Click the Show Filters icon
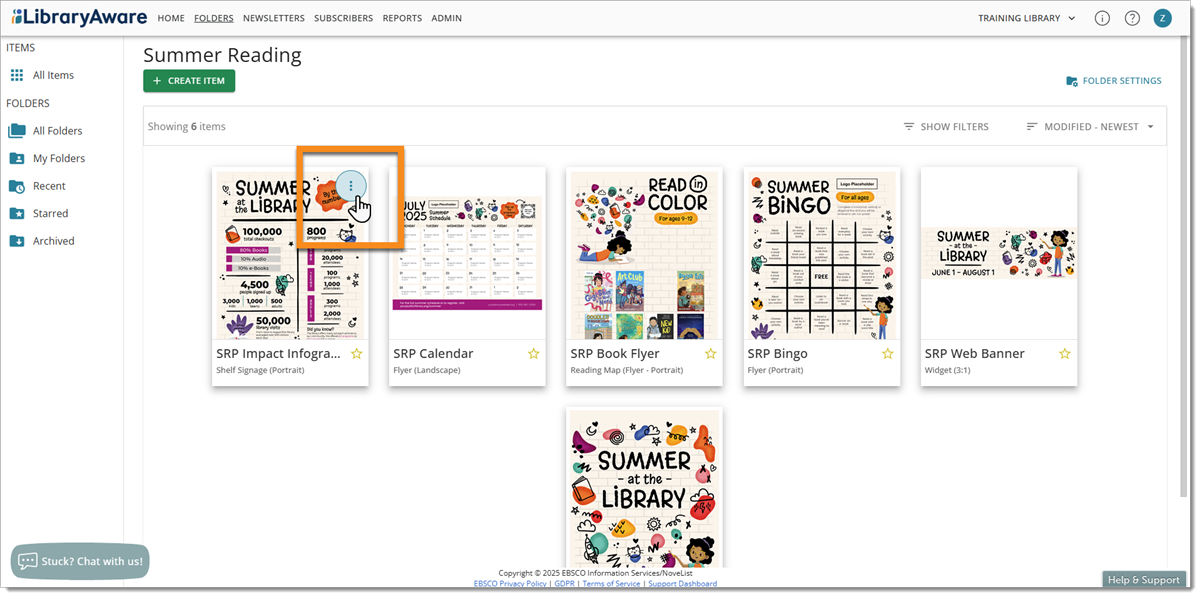 tap(909, 127)
